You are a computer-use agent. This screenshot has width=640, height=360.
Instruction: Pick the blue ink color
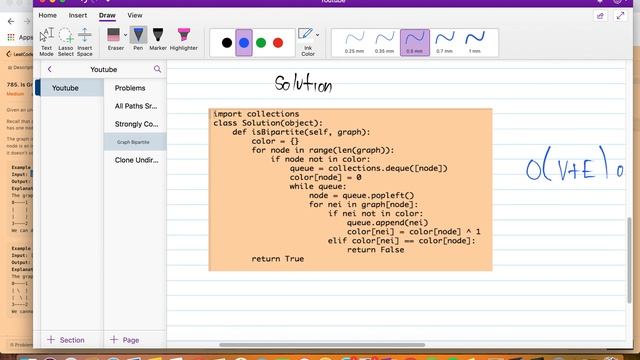click(244, 42)
